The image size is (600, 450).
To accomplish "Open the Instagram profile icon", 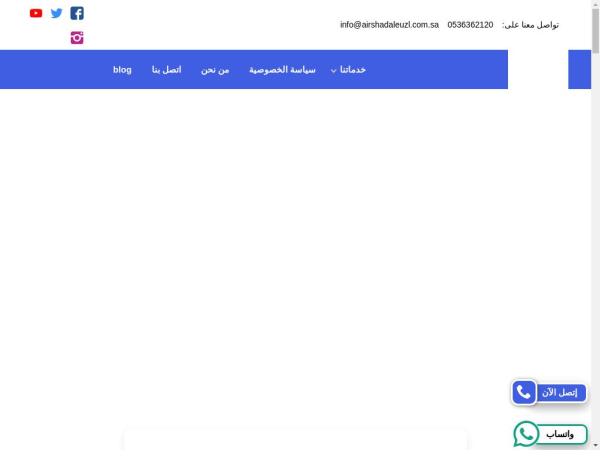I will (x=77, y=38).
